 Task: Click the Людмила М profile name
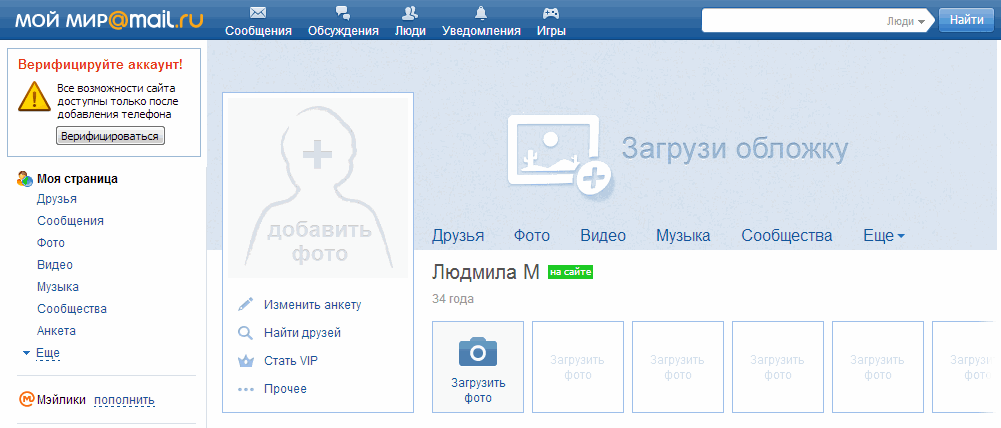pos(486,272)
